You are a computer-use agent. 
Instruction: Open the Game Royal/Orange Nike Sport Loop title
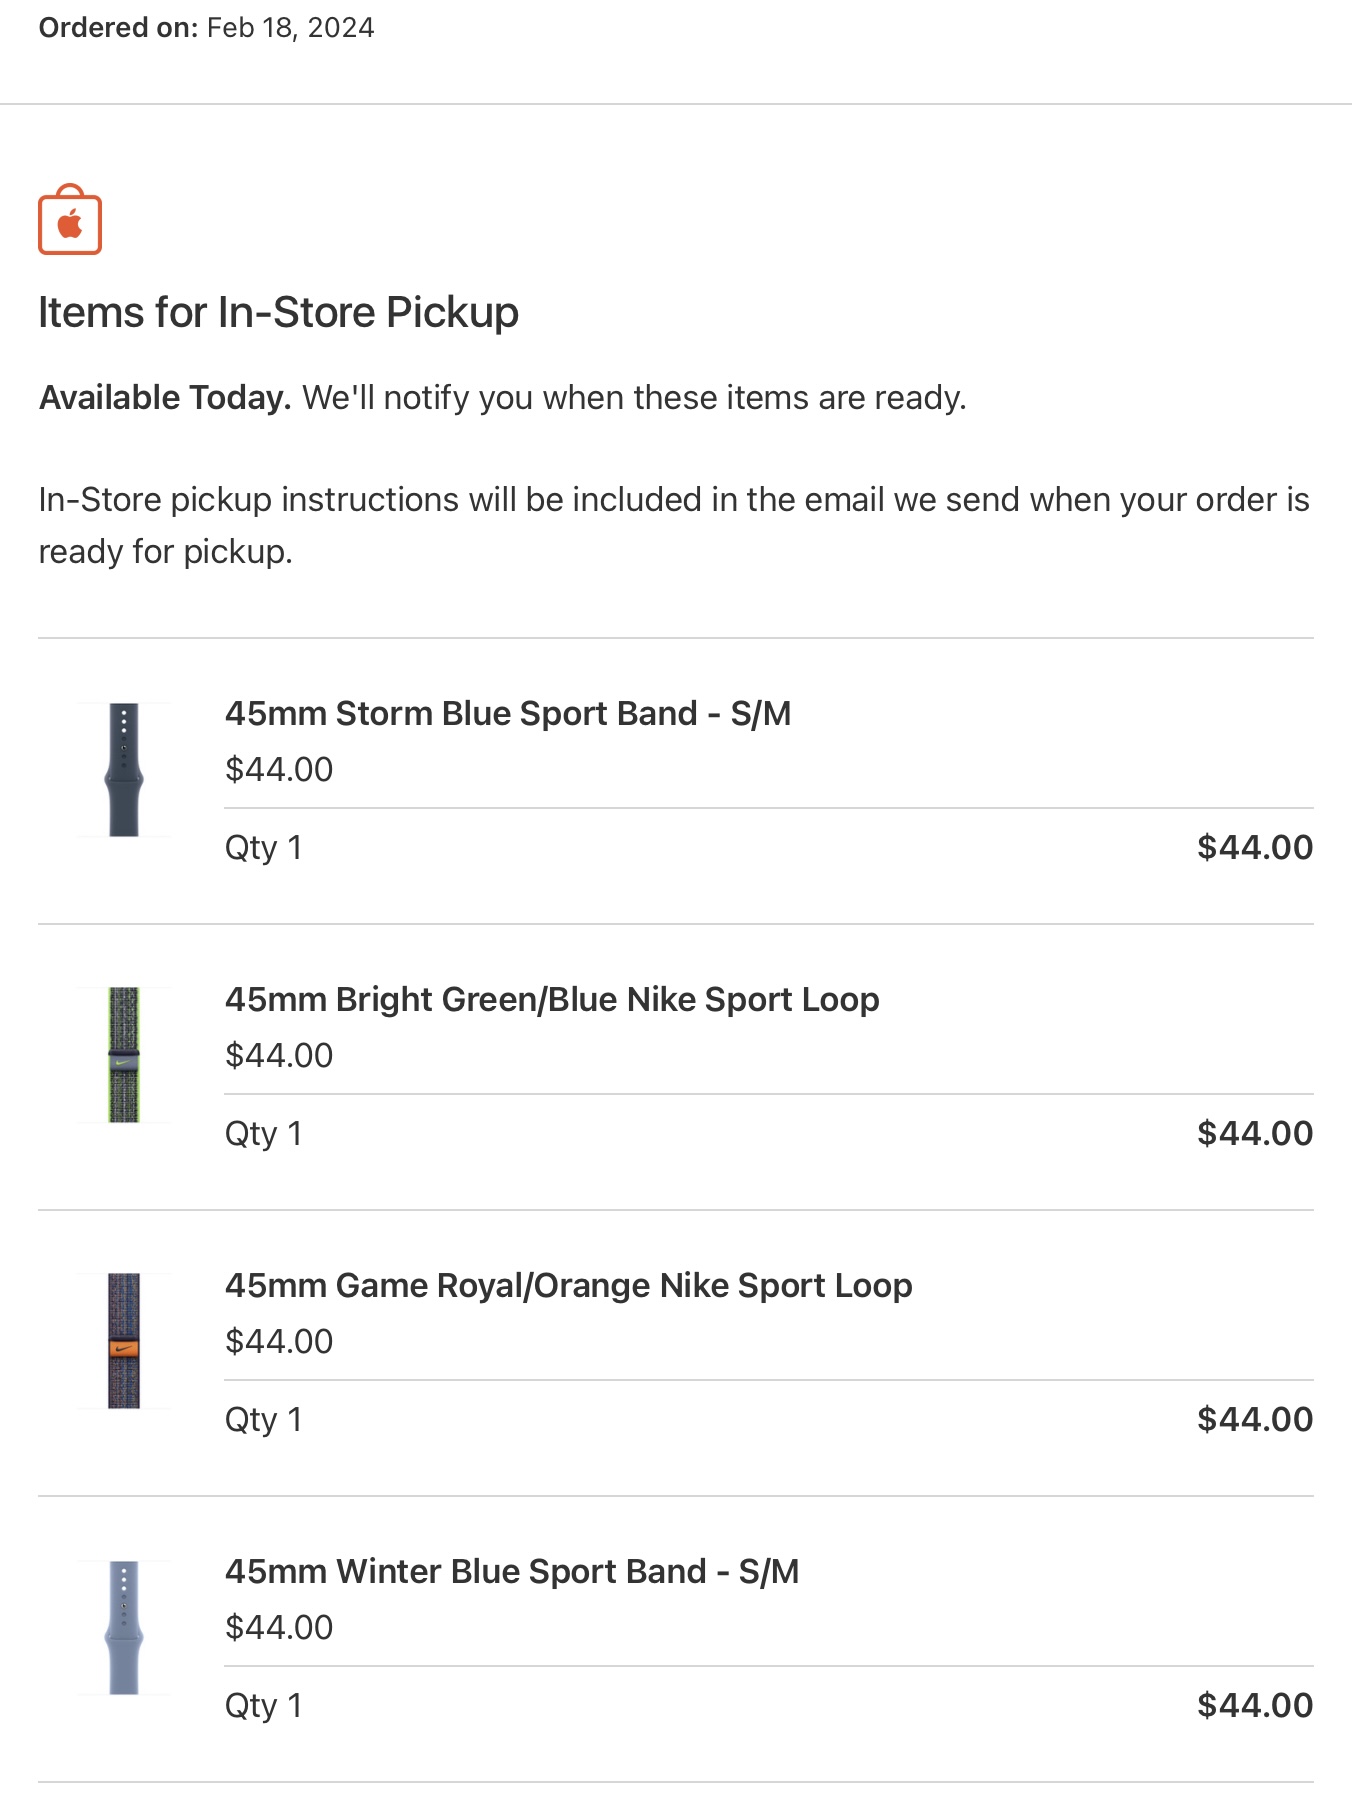568,1285
